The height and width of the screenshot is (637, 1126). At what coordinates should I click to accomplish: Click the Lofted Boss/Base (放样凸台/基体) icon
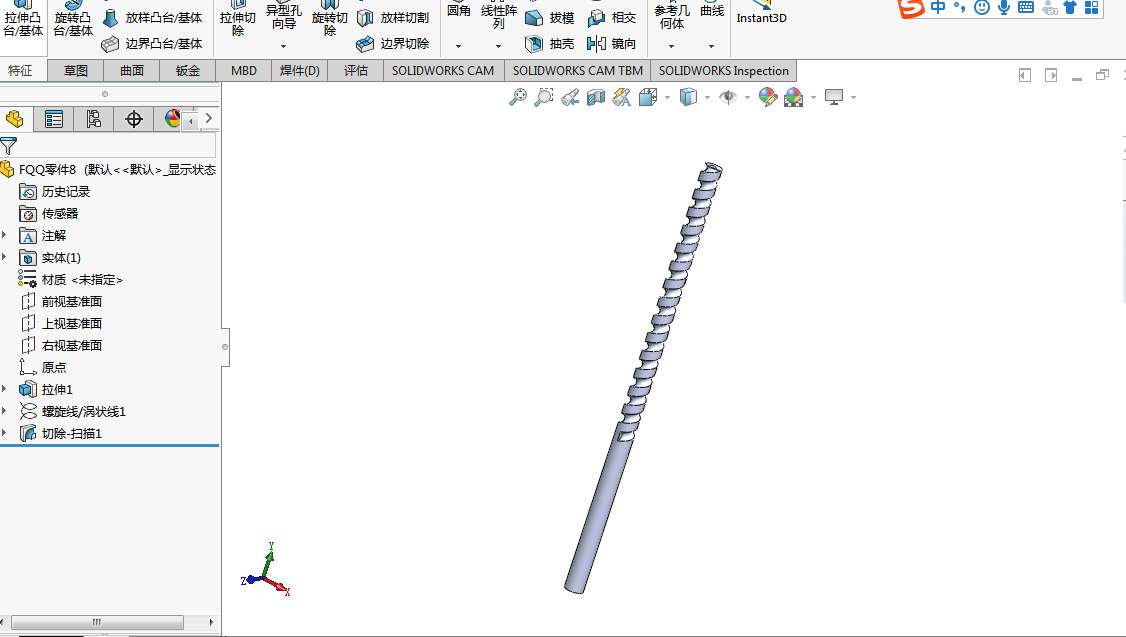point(110,18)
